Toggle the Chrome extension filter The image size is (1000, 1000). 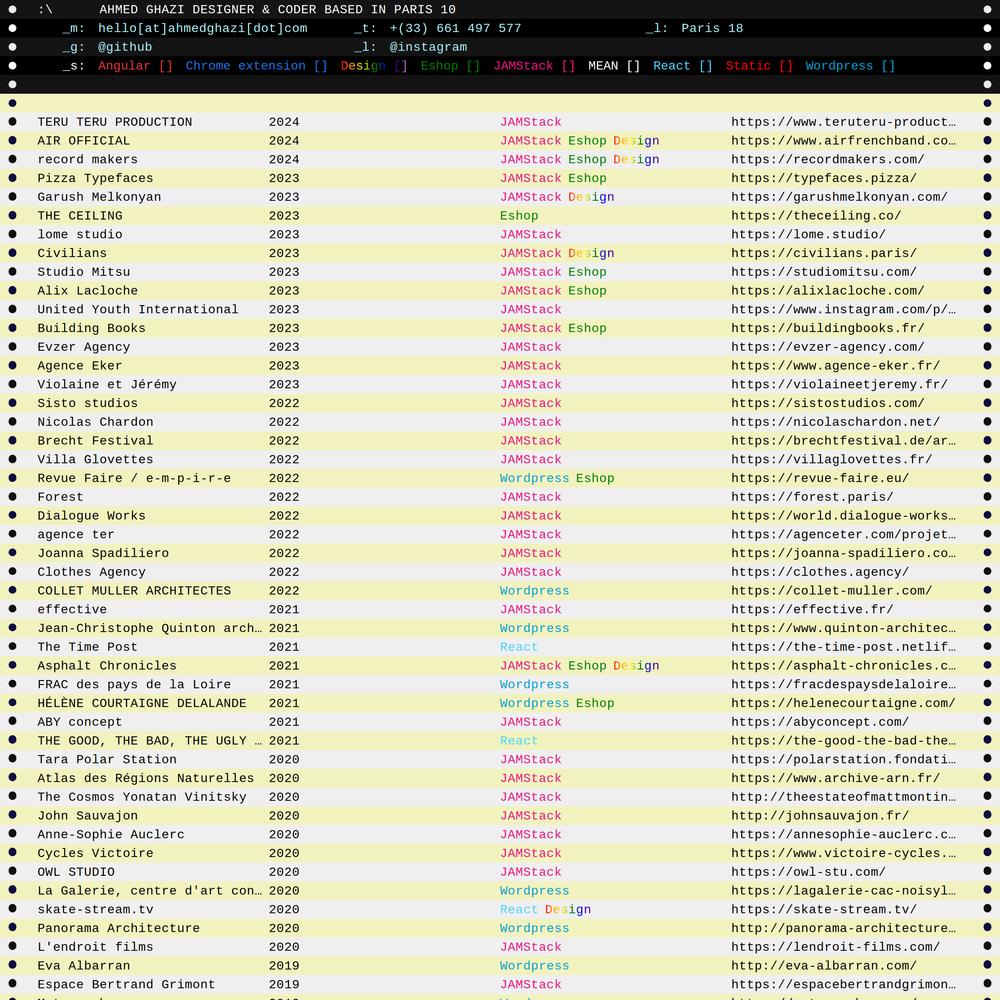point(256,66)
